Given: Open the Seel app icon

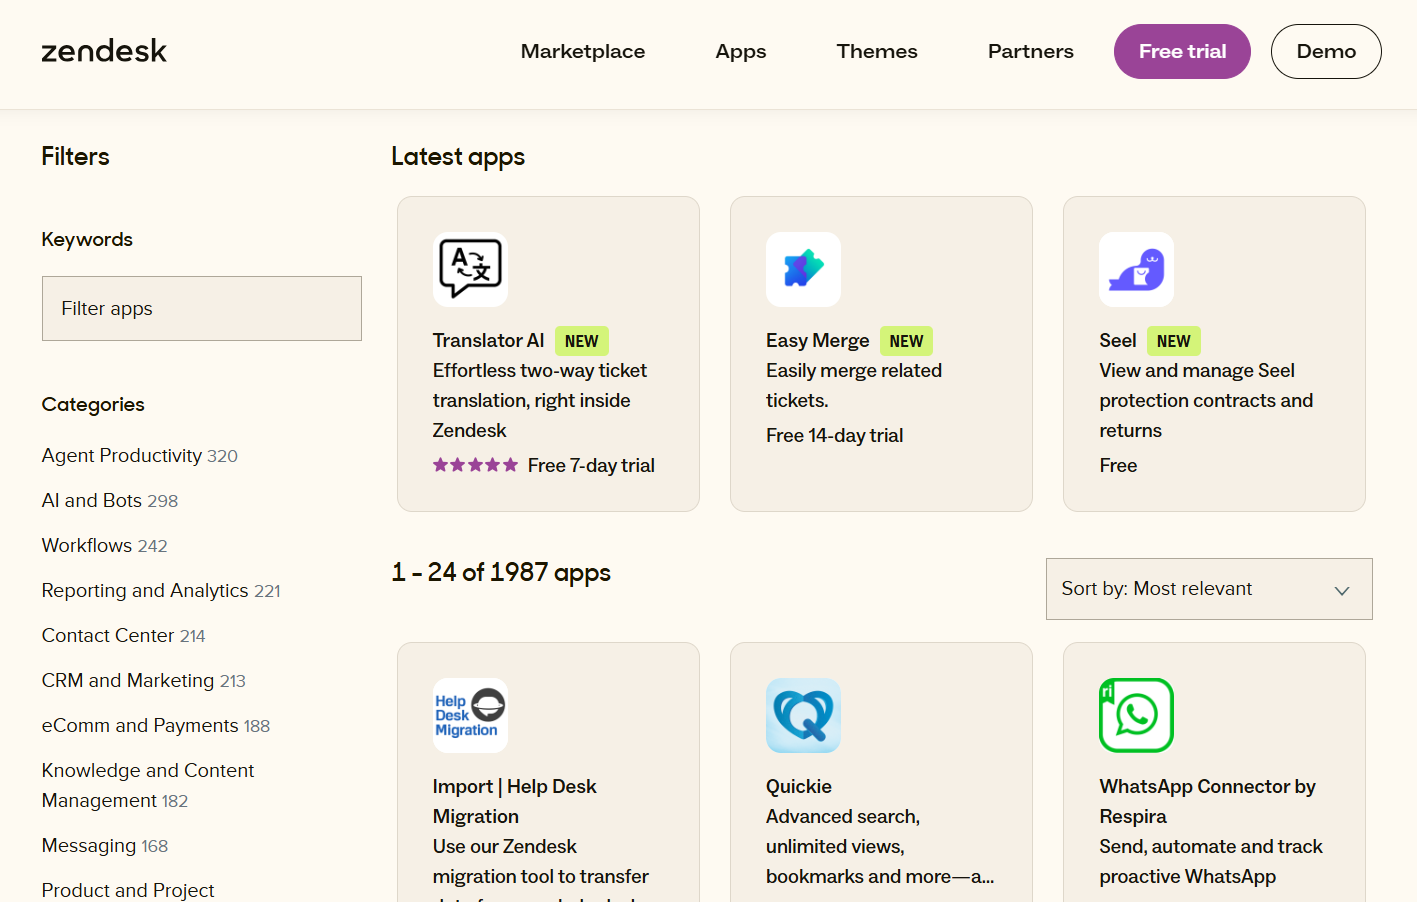Looking at the screenshot, I should [x=1136, y=270].
